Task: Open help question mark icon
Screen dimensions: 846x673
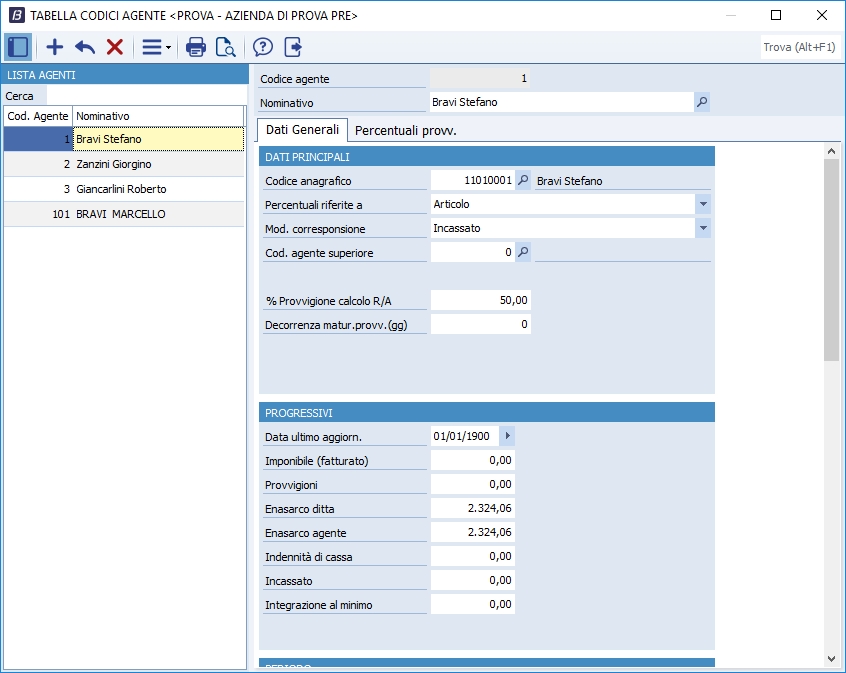Action: click(263, 47)
